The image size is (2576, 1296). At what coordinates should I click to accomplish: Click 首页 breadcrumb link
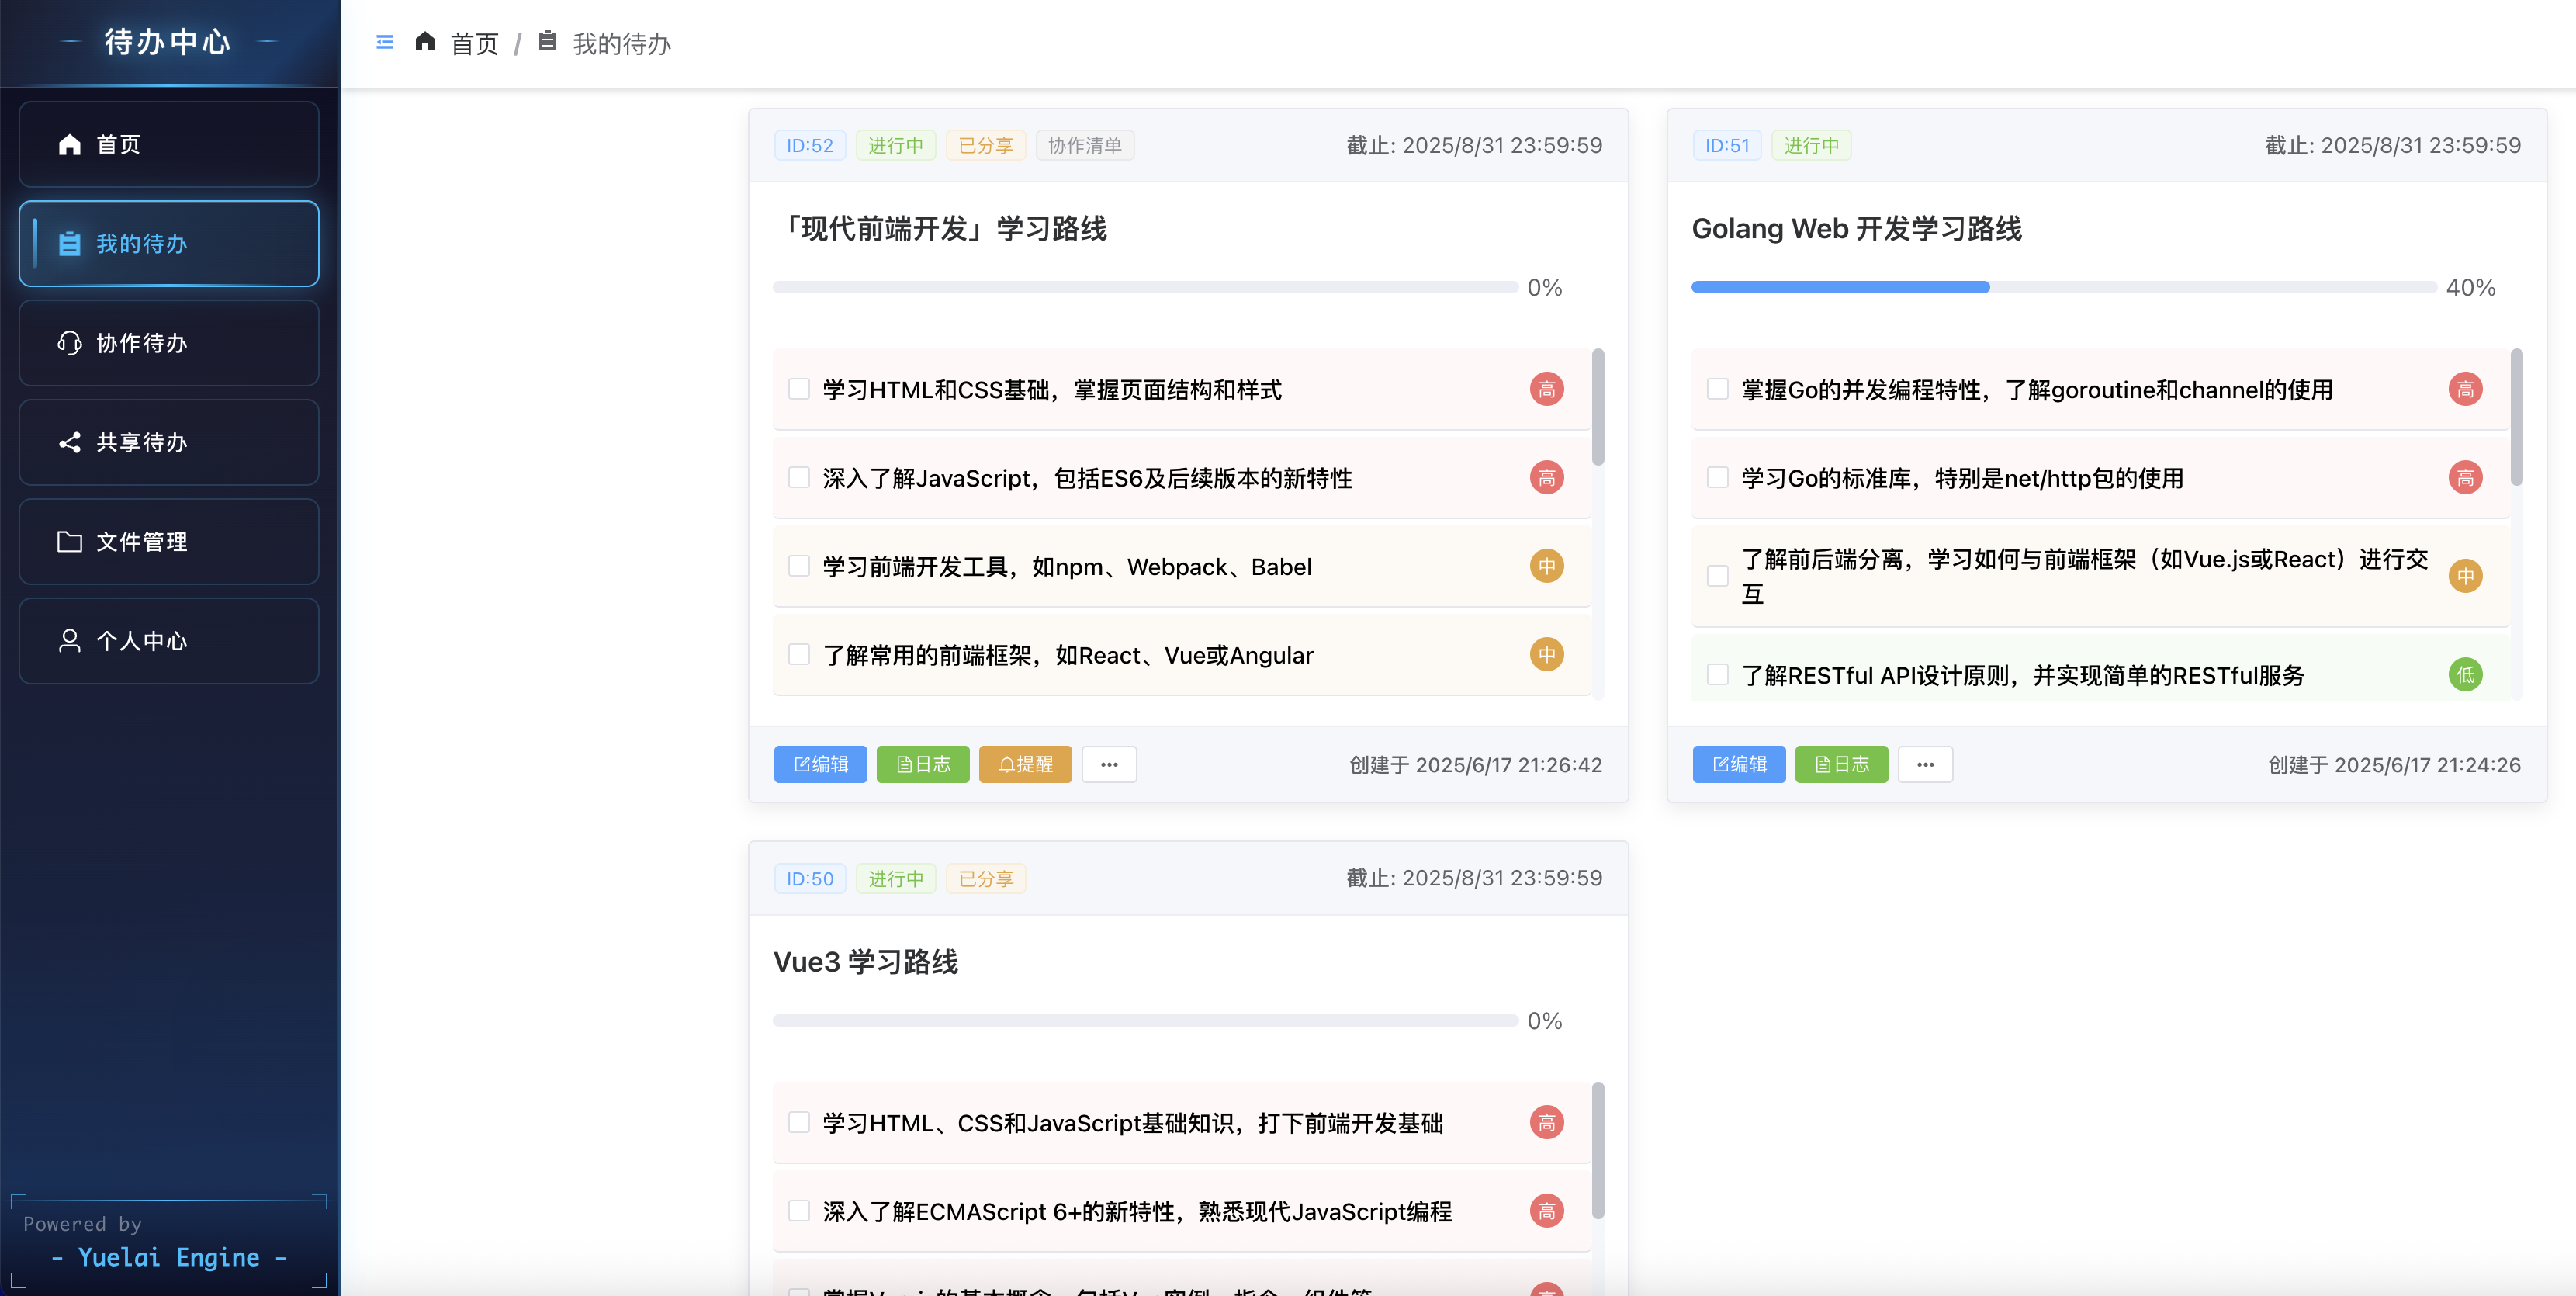pos(474,43)
